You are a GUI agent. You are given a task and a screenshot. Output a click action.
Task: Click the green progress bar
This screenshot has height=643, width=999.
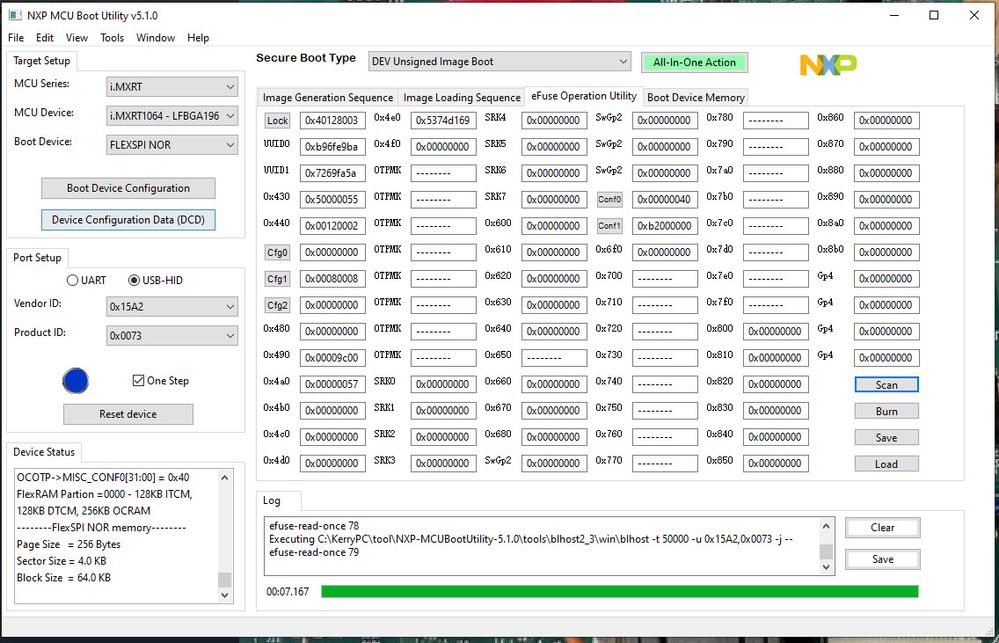click(x=619, y=591)
